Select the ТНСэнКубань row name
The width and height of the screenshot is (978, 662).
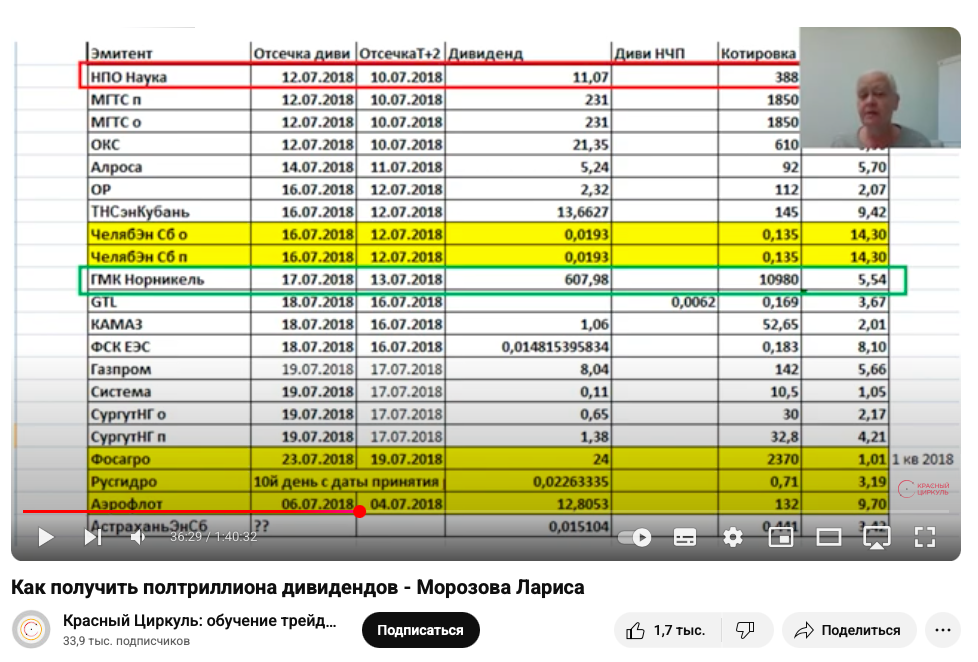coord(140,212)
